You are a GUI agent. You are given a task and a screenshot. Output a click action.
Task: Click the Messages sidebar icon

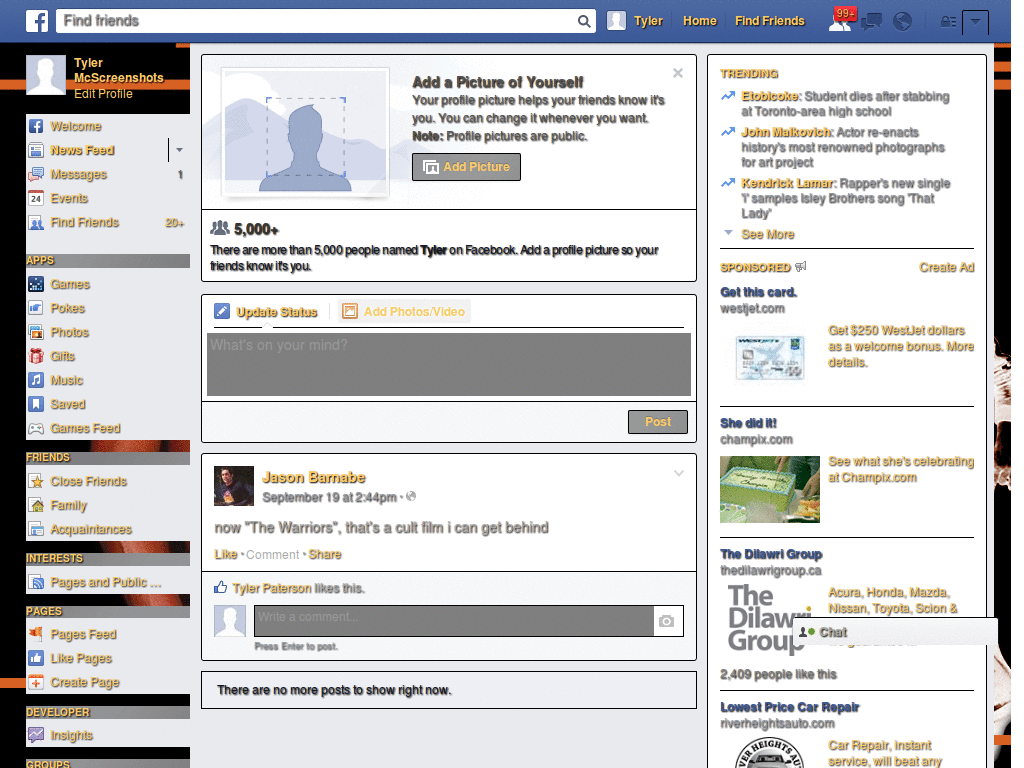(36, 175)
